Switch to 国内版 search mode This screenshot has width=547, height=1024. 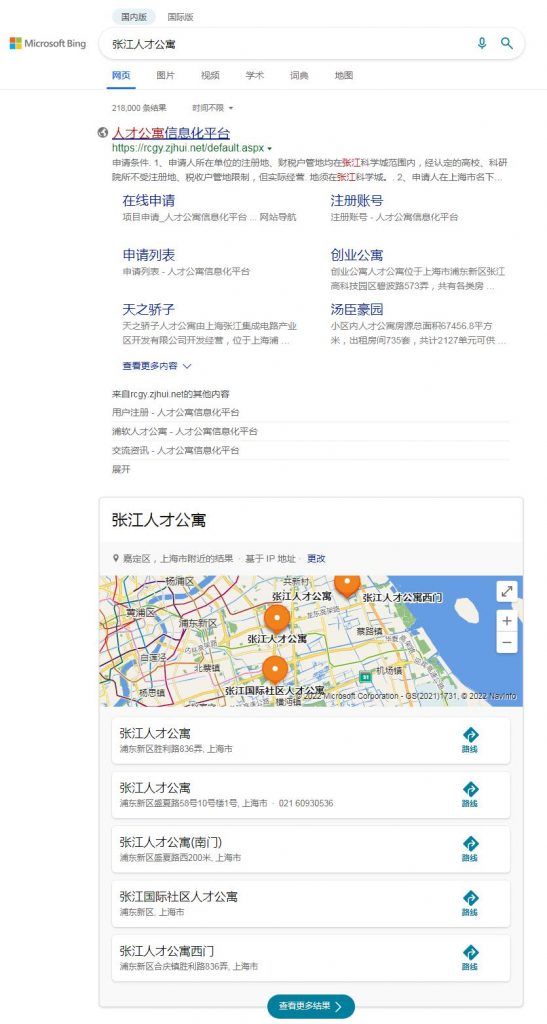134,17
